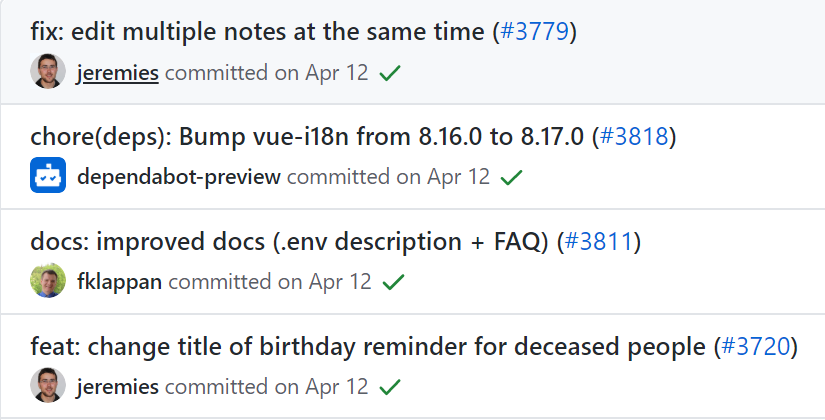Click the dependabot-preview bot avatar
This screenshot has height=420, width=825.
[48, 177]
